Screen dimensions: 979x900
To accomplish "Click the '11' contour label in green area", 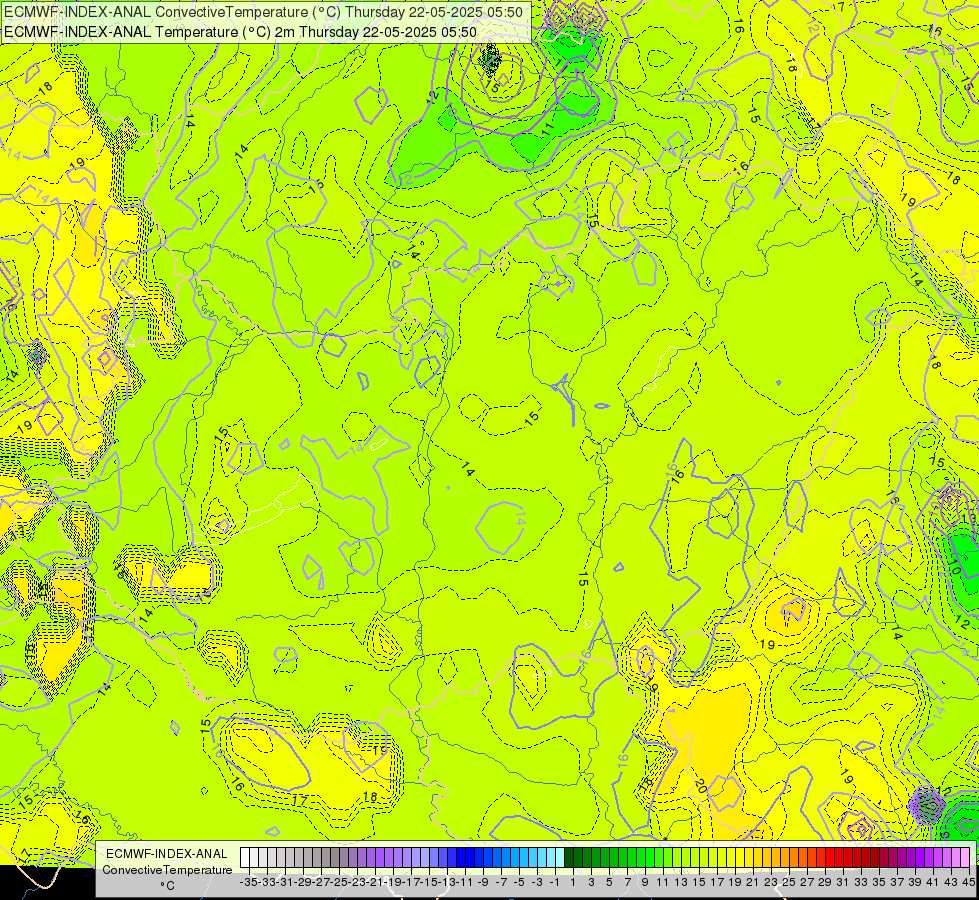I will pyautogui.click(x=548, y=129).
